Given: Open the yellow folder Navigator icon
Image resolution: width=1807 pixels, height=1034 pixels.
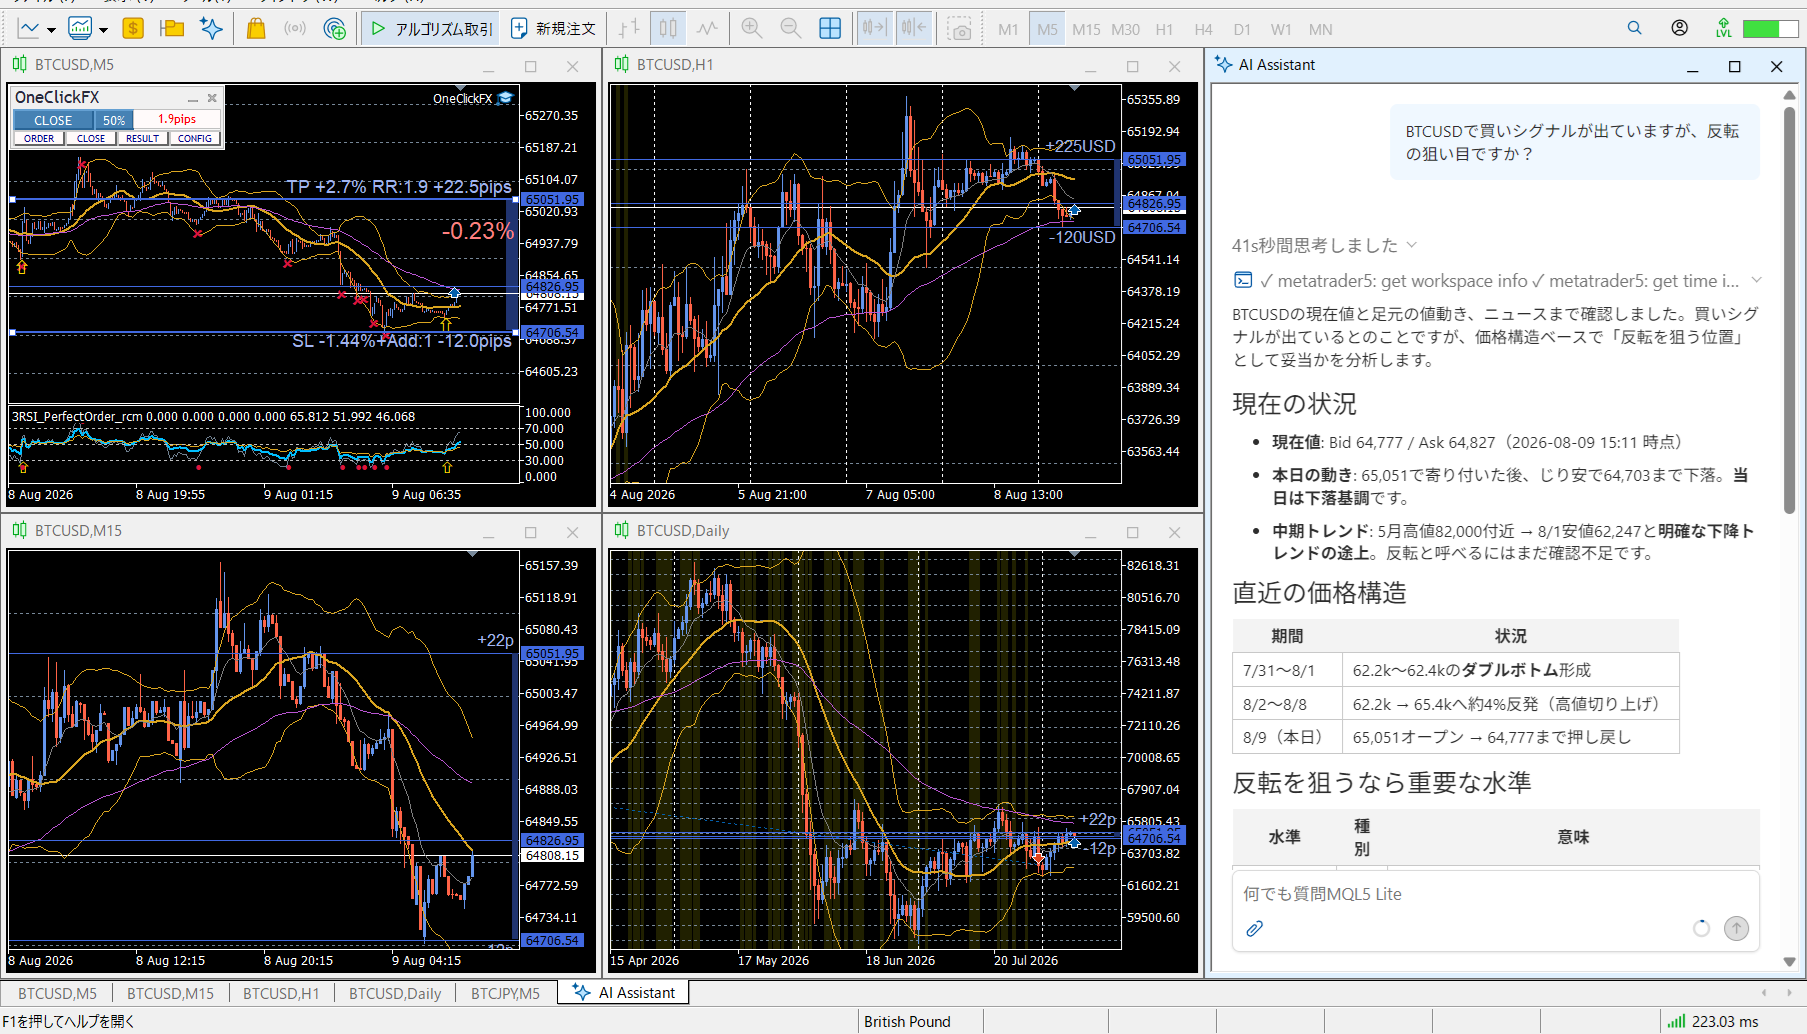Looking at the screenshot, I should click(172, 29).
